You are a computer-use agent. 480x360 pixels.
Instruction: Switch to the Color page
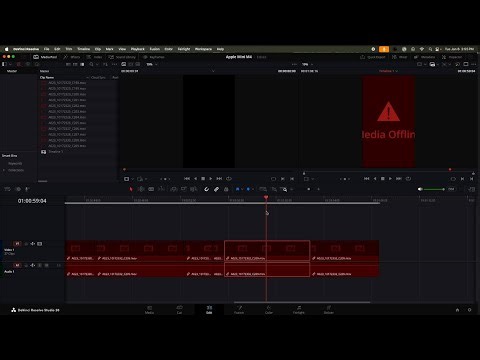click(269, 309)
